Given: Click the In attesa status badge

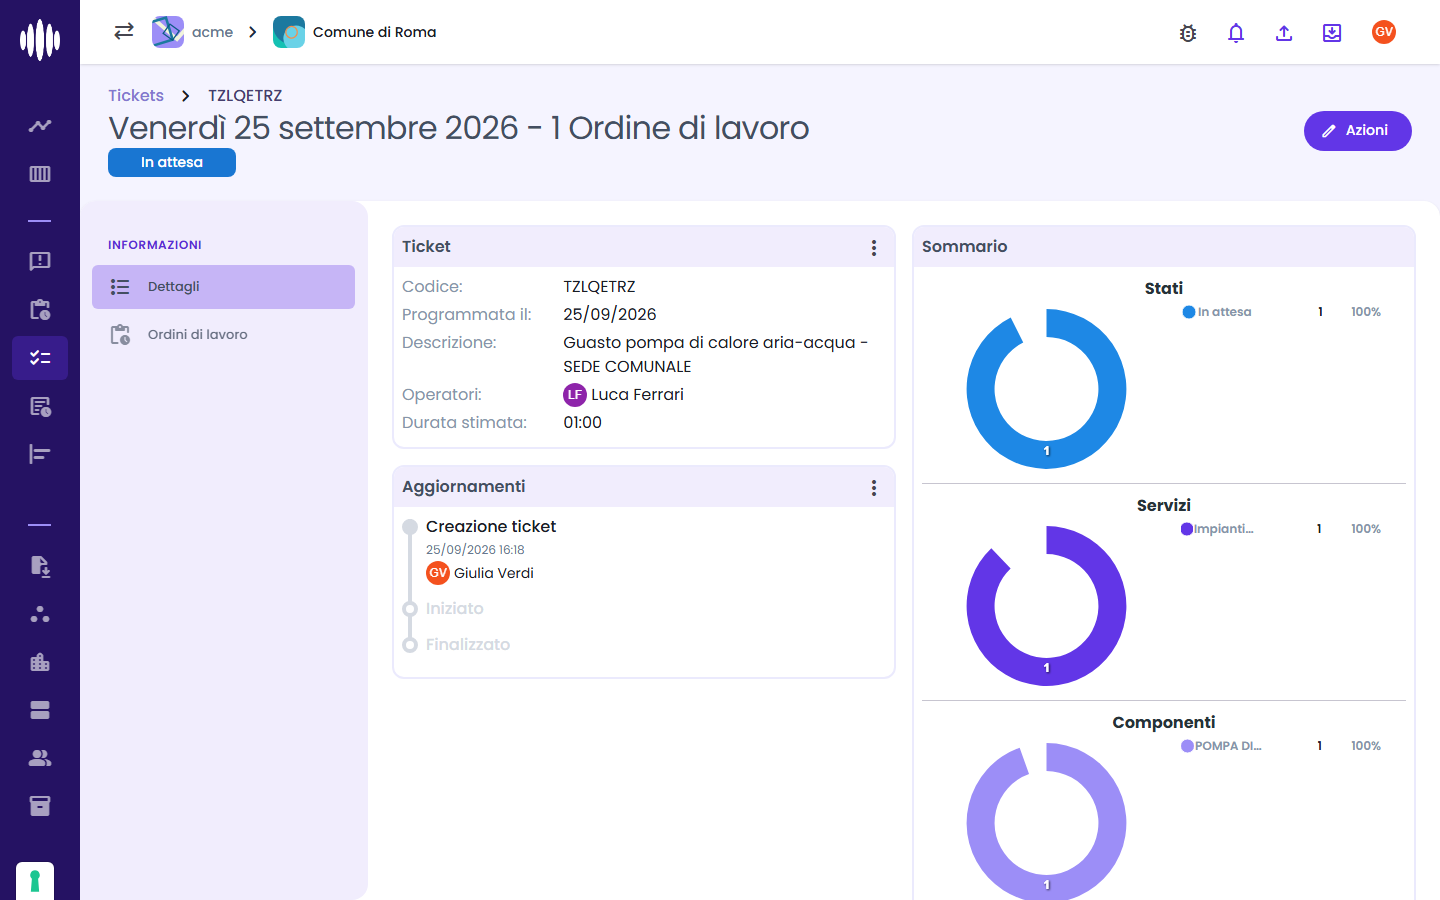Looking at the screenshot, I should tap(172, 162).
